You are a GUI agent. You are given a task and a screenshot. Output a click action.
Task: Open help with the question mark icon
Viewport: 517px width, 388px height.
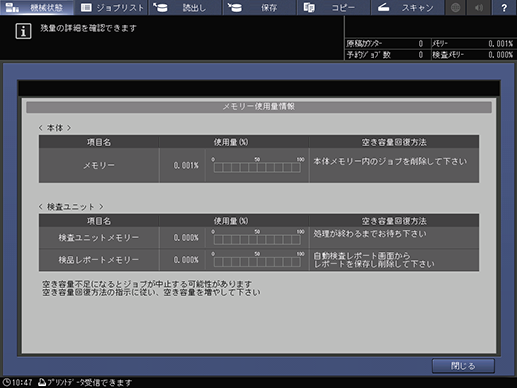coord(504,7)
